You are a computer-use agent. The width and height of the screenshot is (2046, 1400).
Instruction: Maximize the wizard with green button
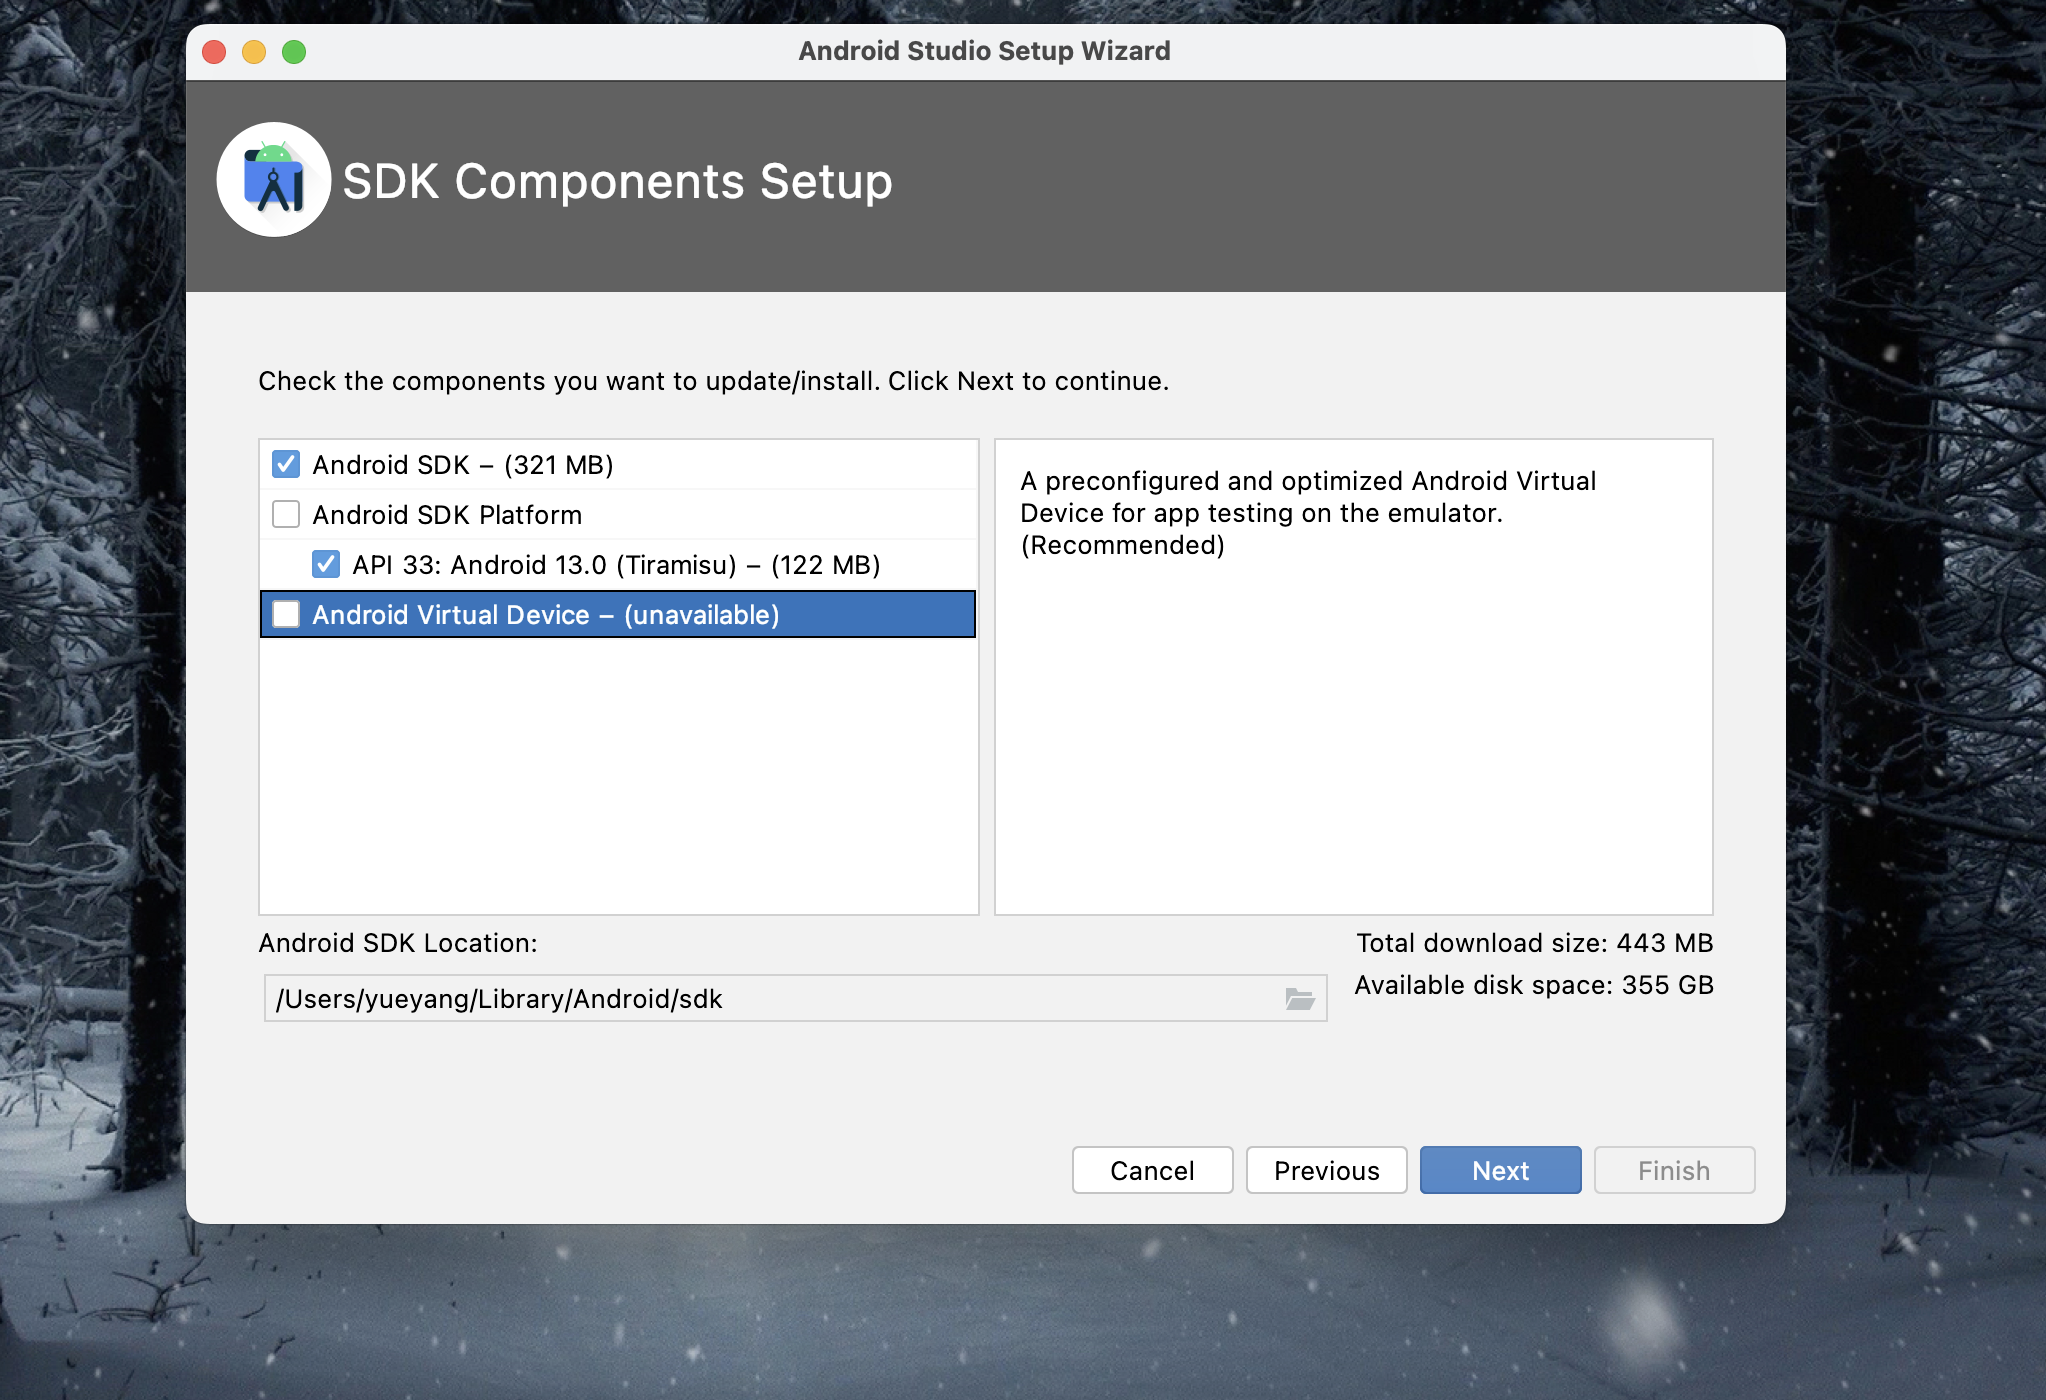pos(294,51)
